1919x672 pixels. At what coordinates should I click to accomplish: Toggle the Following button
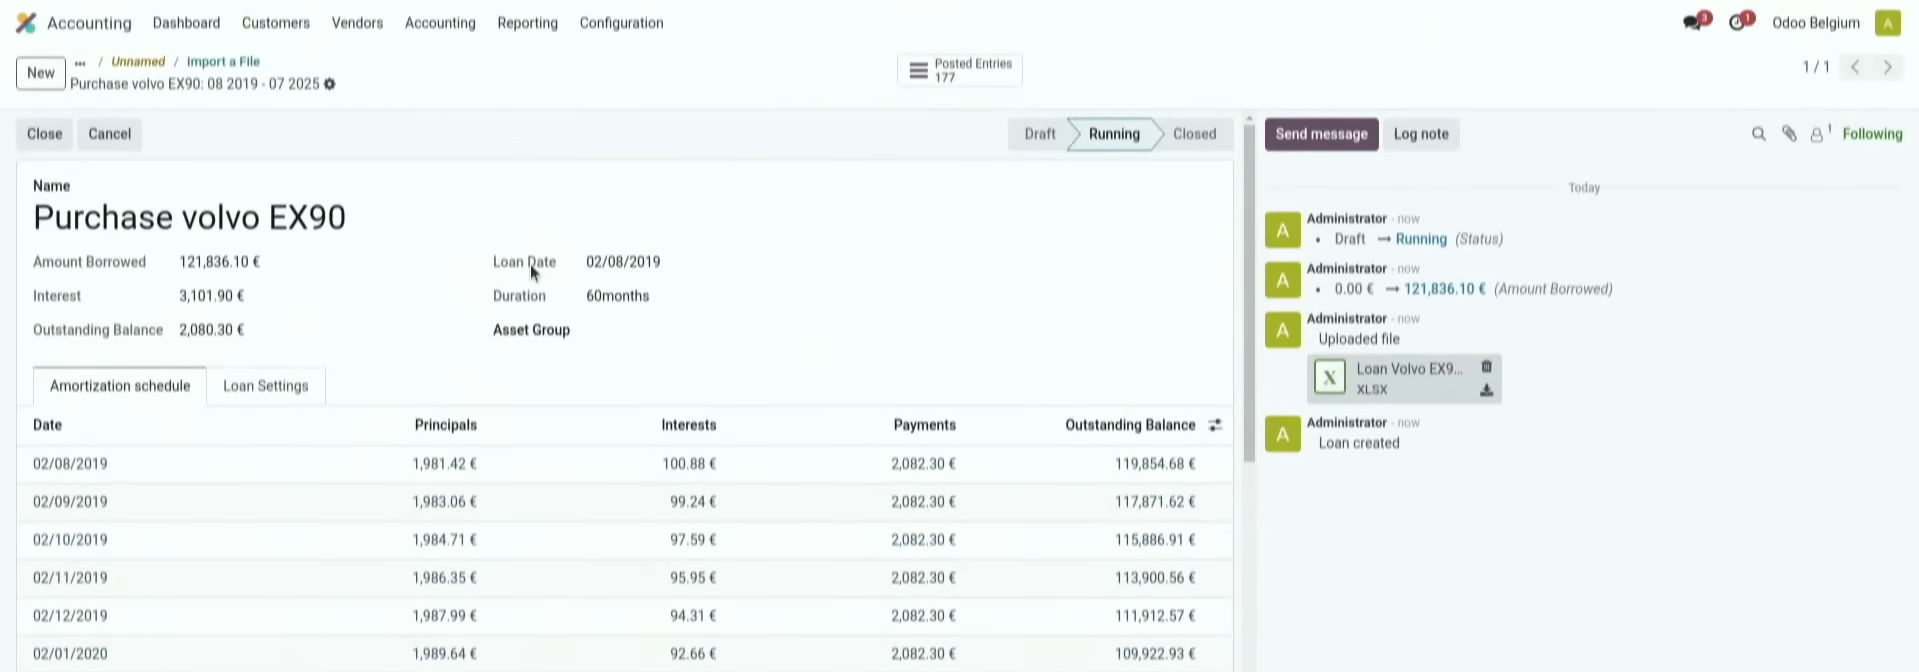pos(1872,134)
